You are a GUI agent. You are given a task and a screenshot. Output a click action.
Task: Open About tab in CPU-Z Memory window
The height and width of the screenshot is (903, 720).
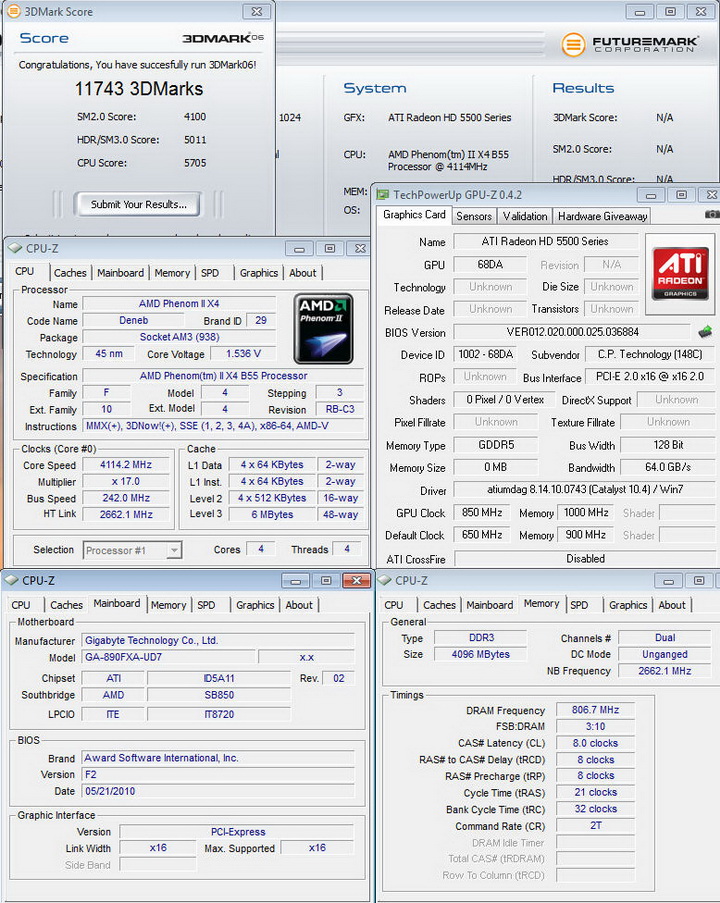pos(672,605)
